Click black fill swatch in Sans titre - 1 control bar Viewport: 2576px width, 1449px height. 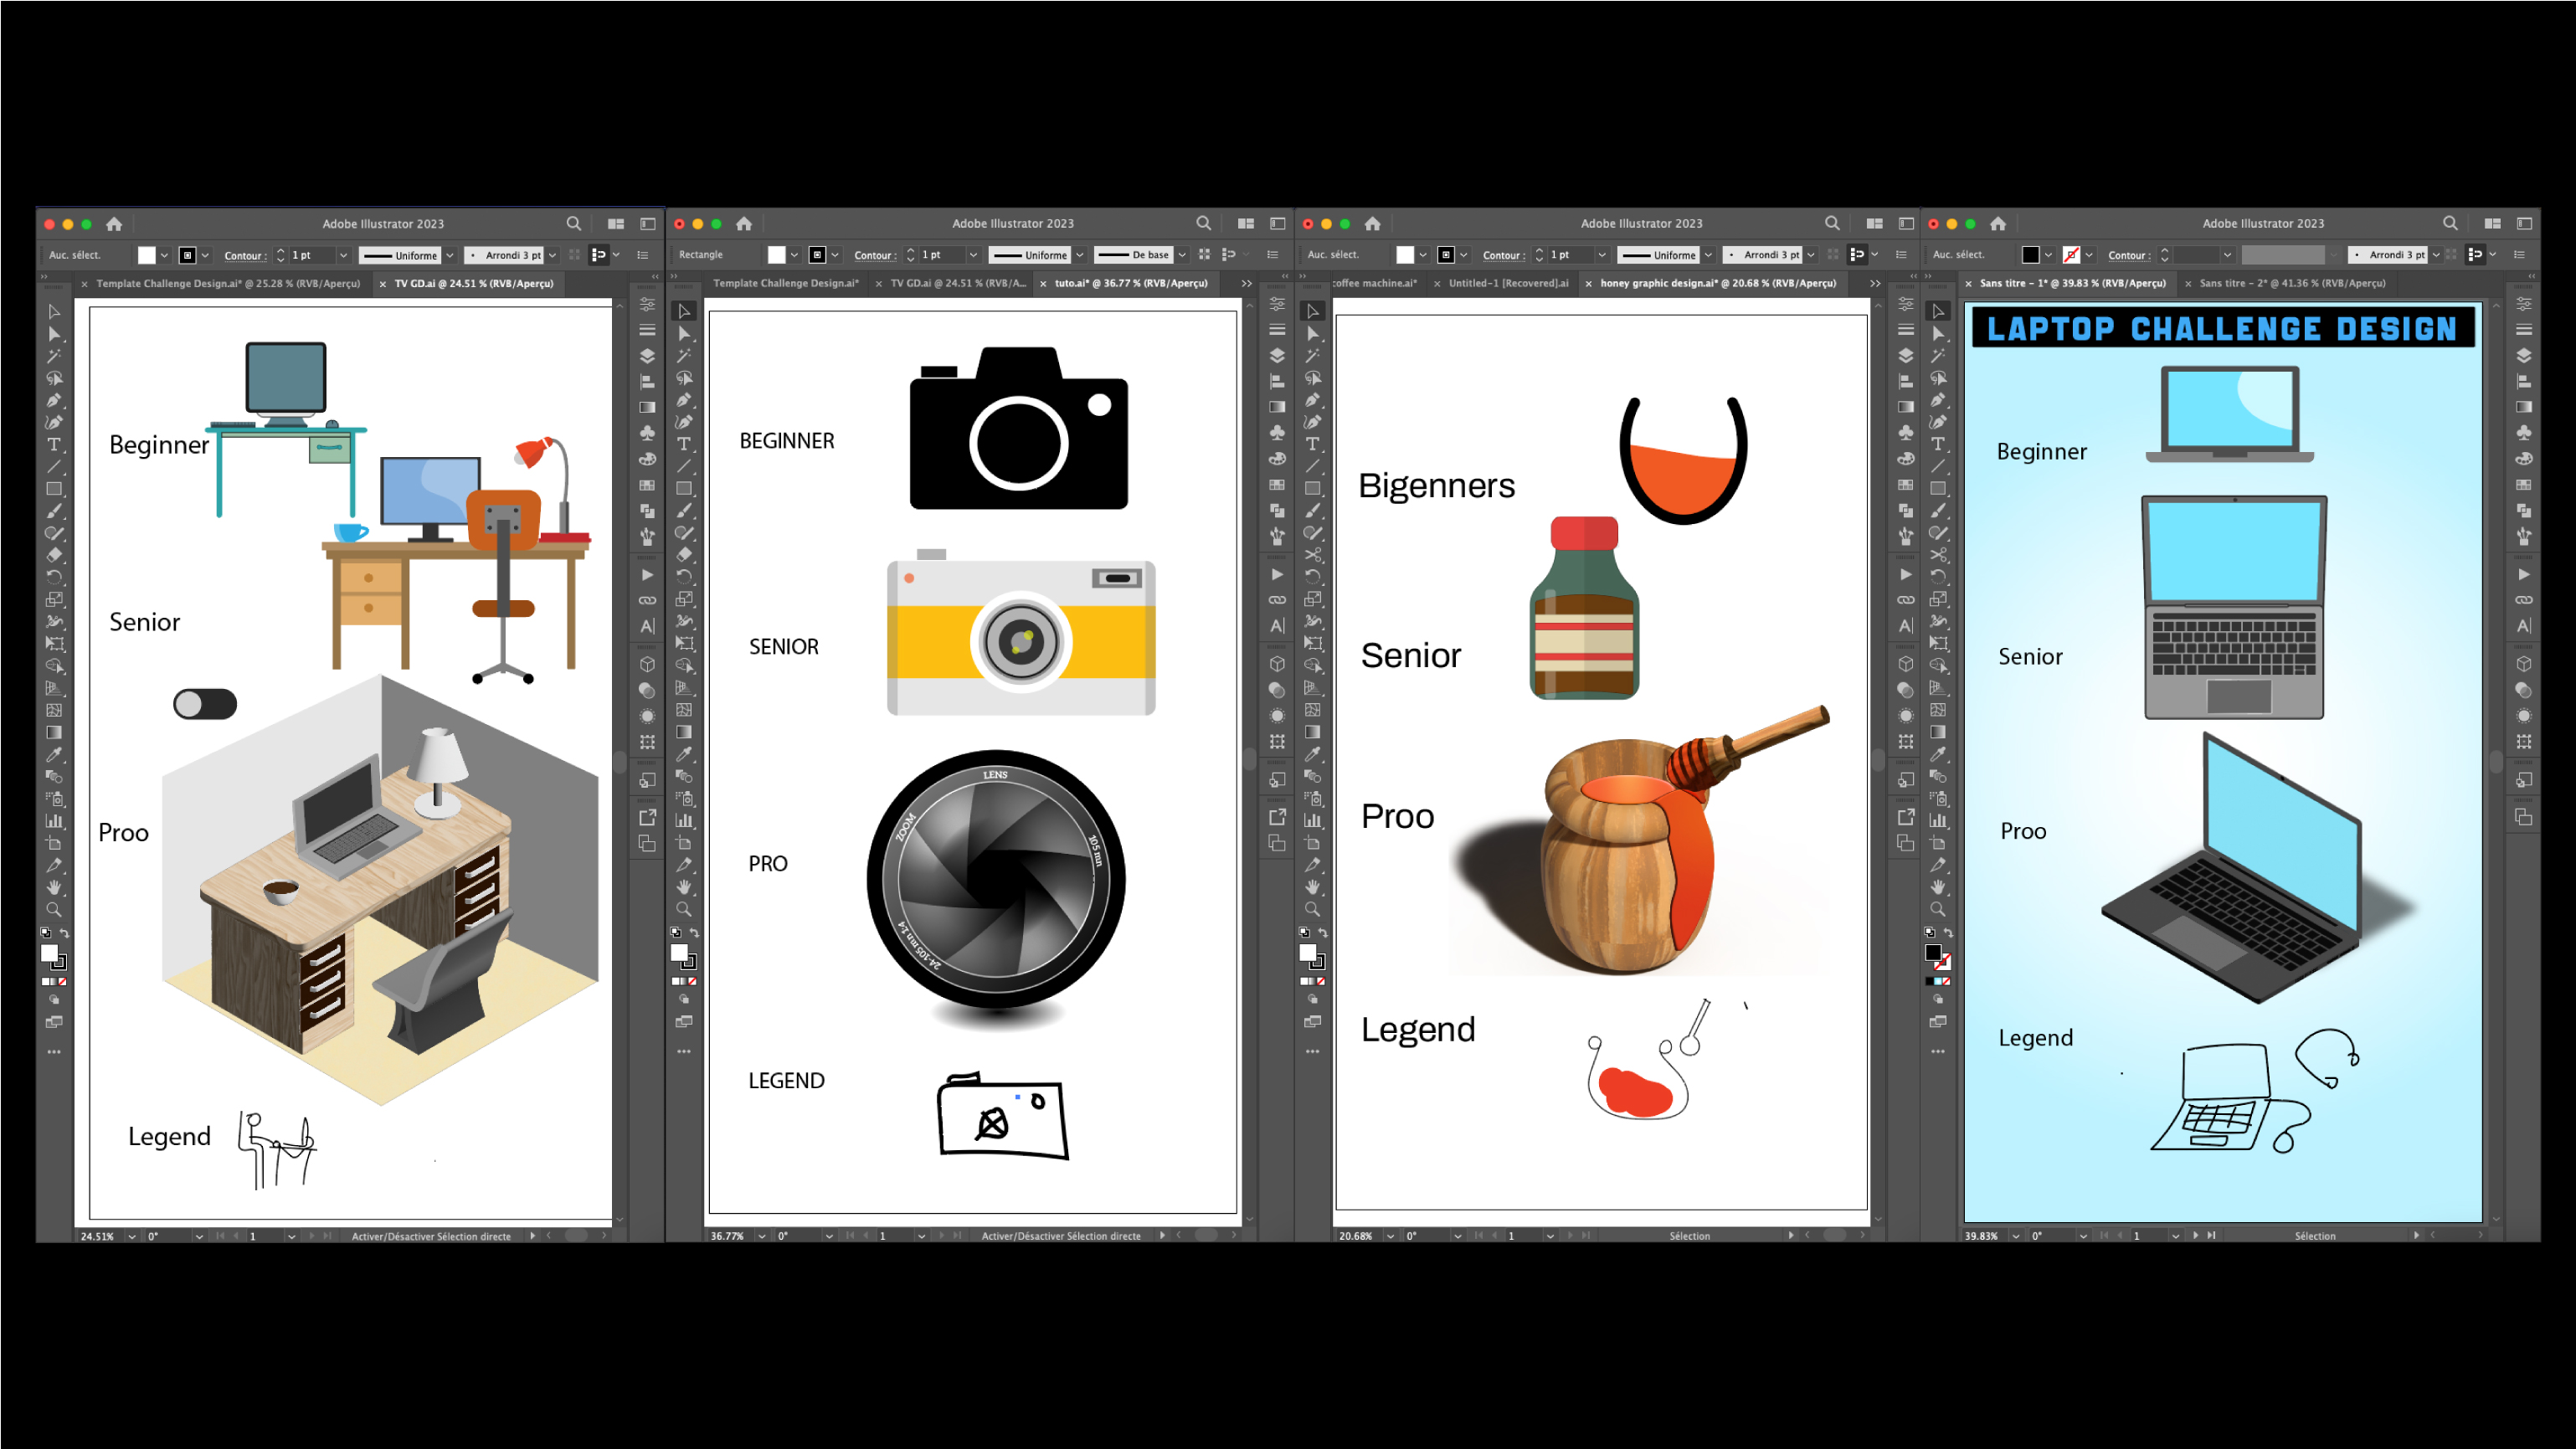pyautogui.click(x=2030, y=255)
